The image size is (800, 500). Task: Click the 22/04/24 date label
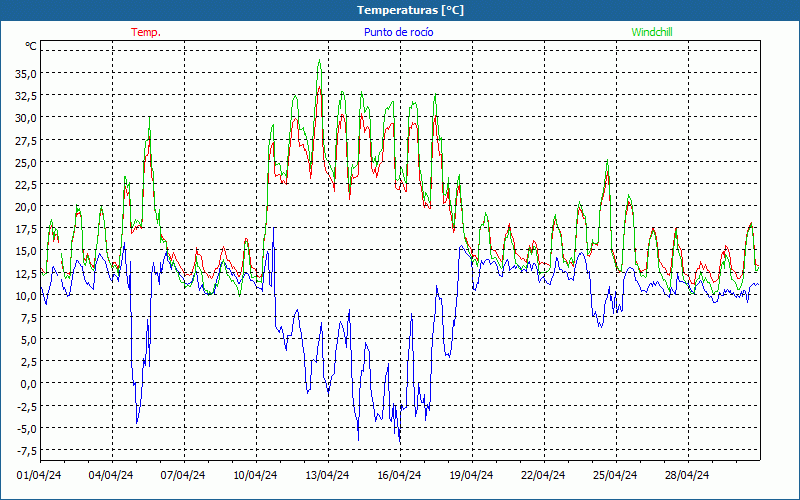coord(543,475)
